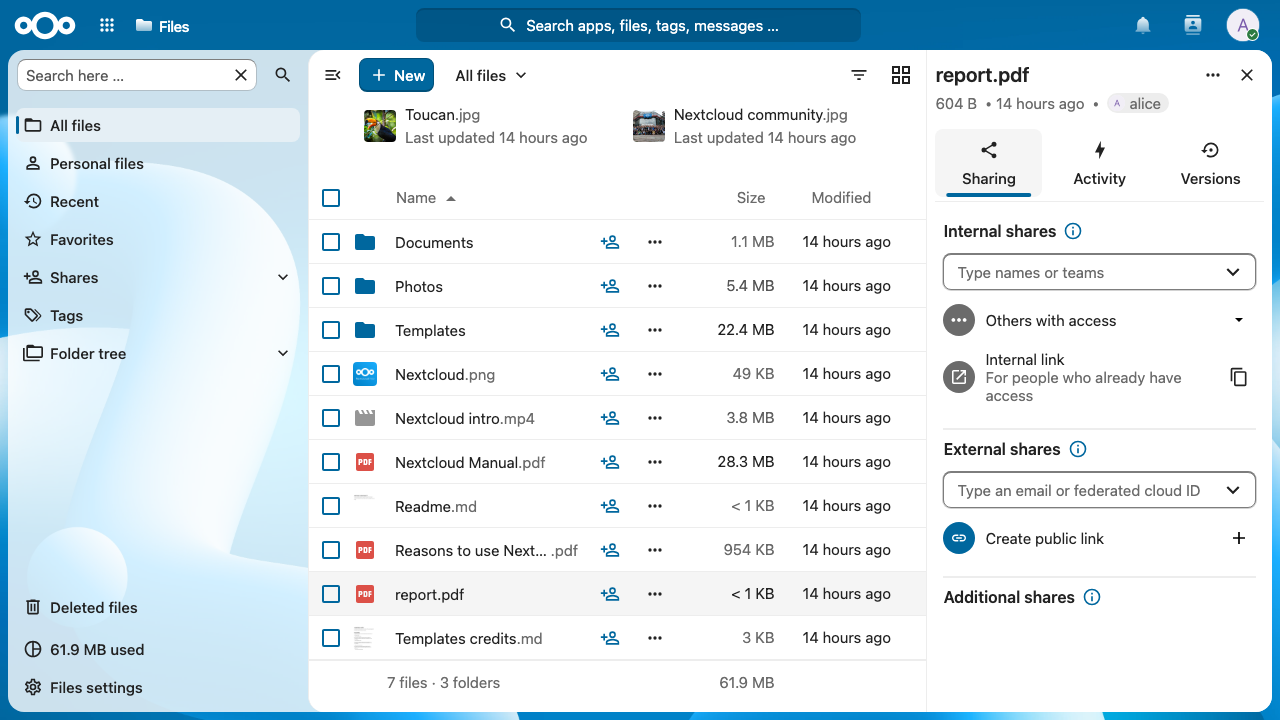The width and height of the screenshot is (1280, 720).
Task: Open share icon for Nextcloud Manual.pdf
Action: [610, 462]
